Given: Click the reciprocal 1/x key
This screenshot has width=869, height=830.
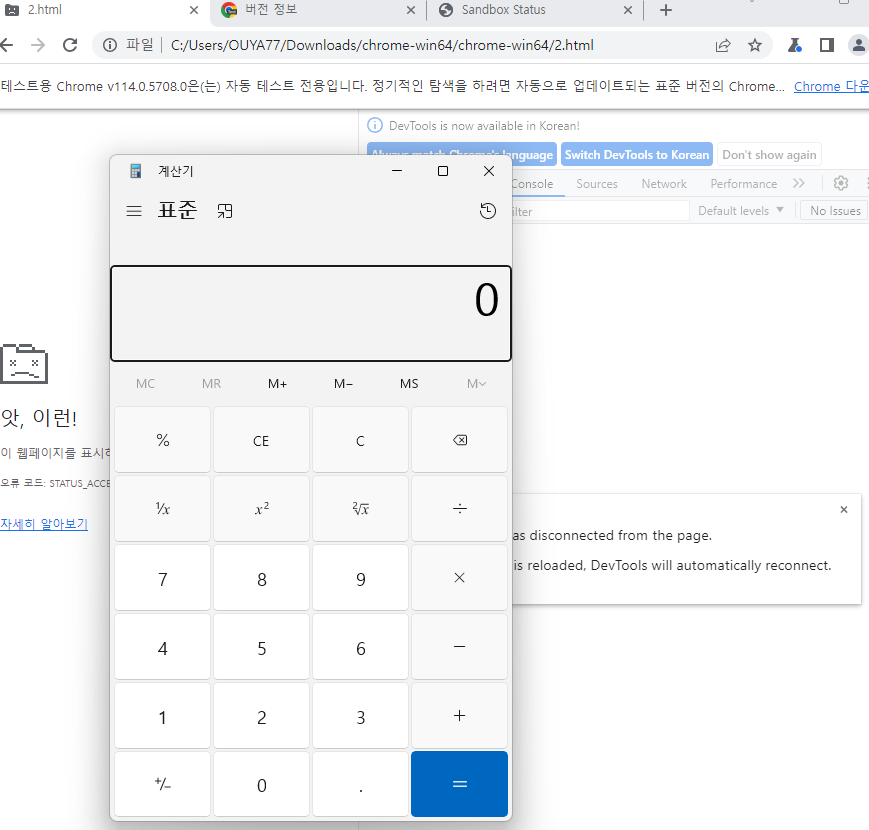Looking at the screenshot, I should coord(162,509).
